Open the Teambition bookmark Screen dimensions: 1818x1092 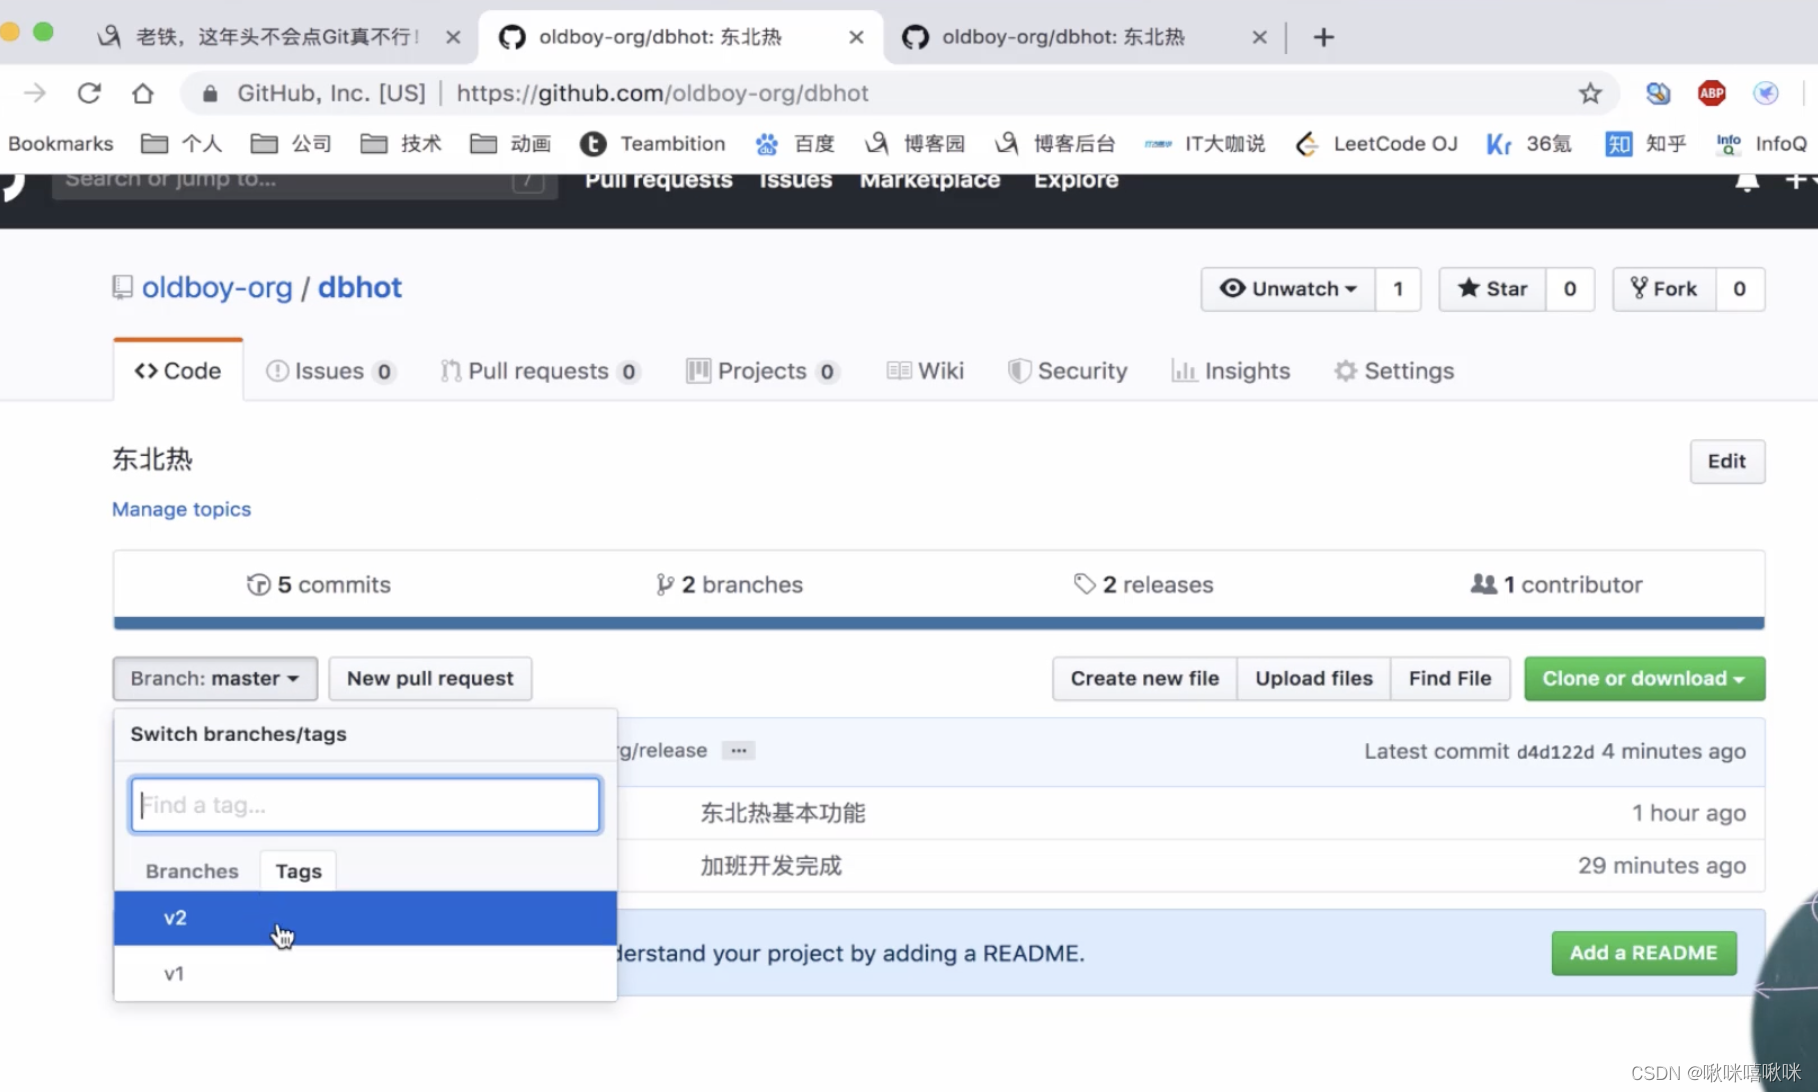click(x=652, y=144)
